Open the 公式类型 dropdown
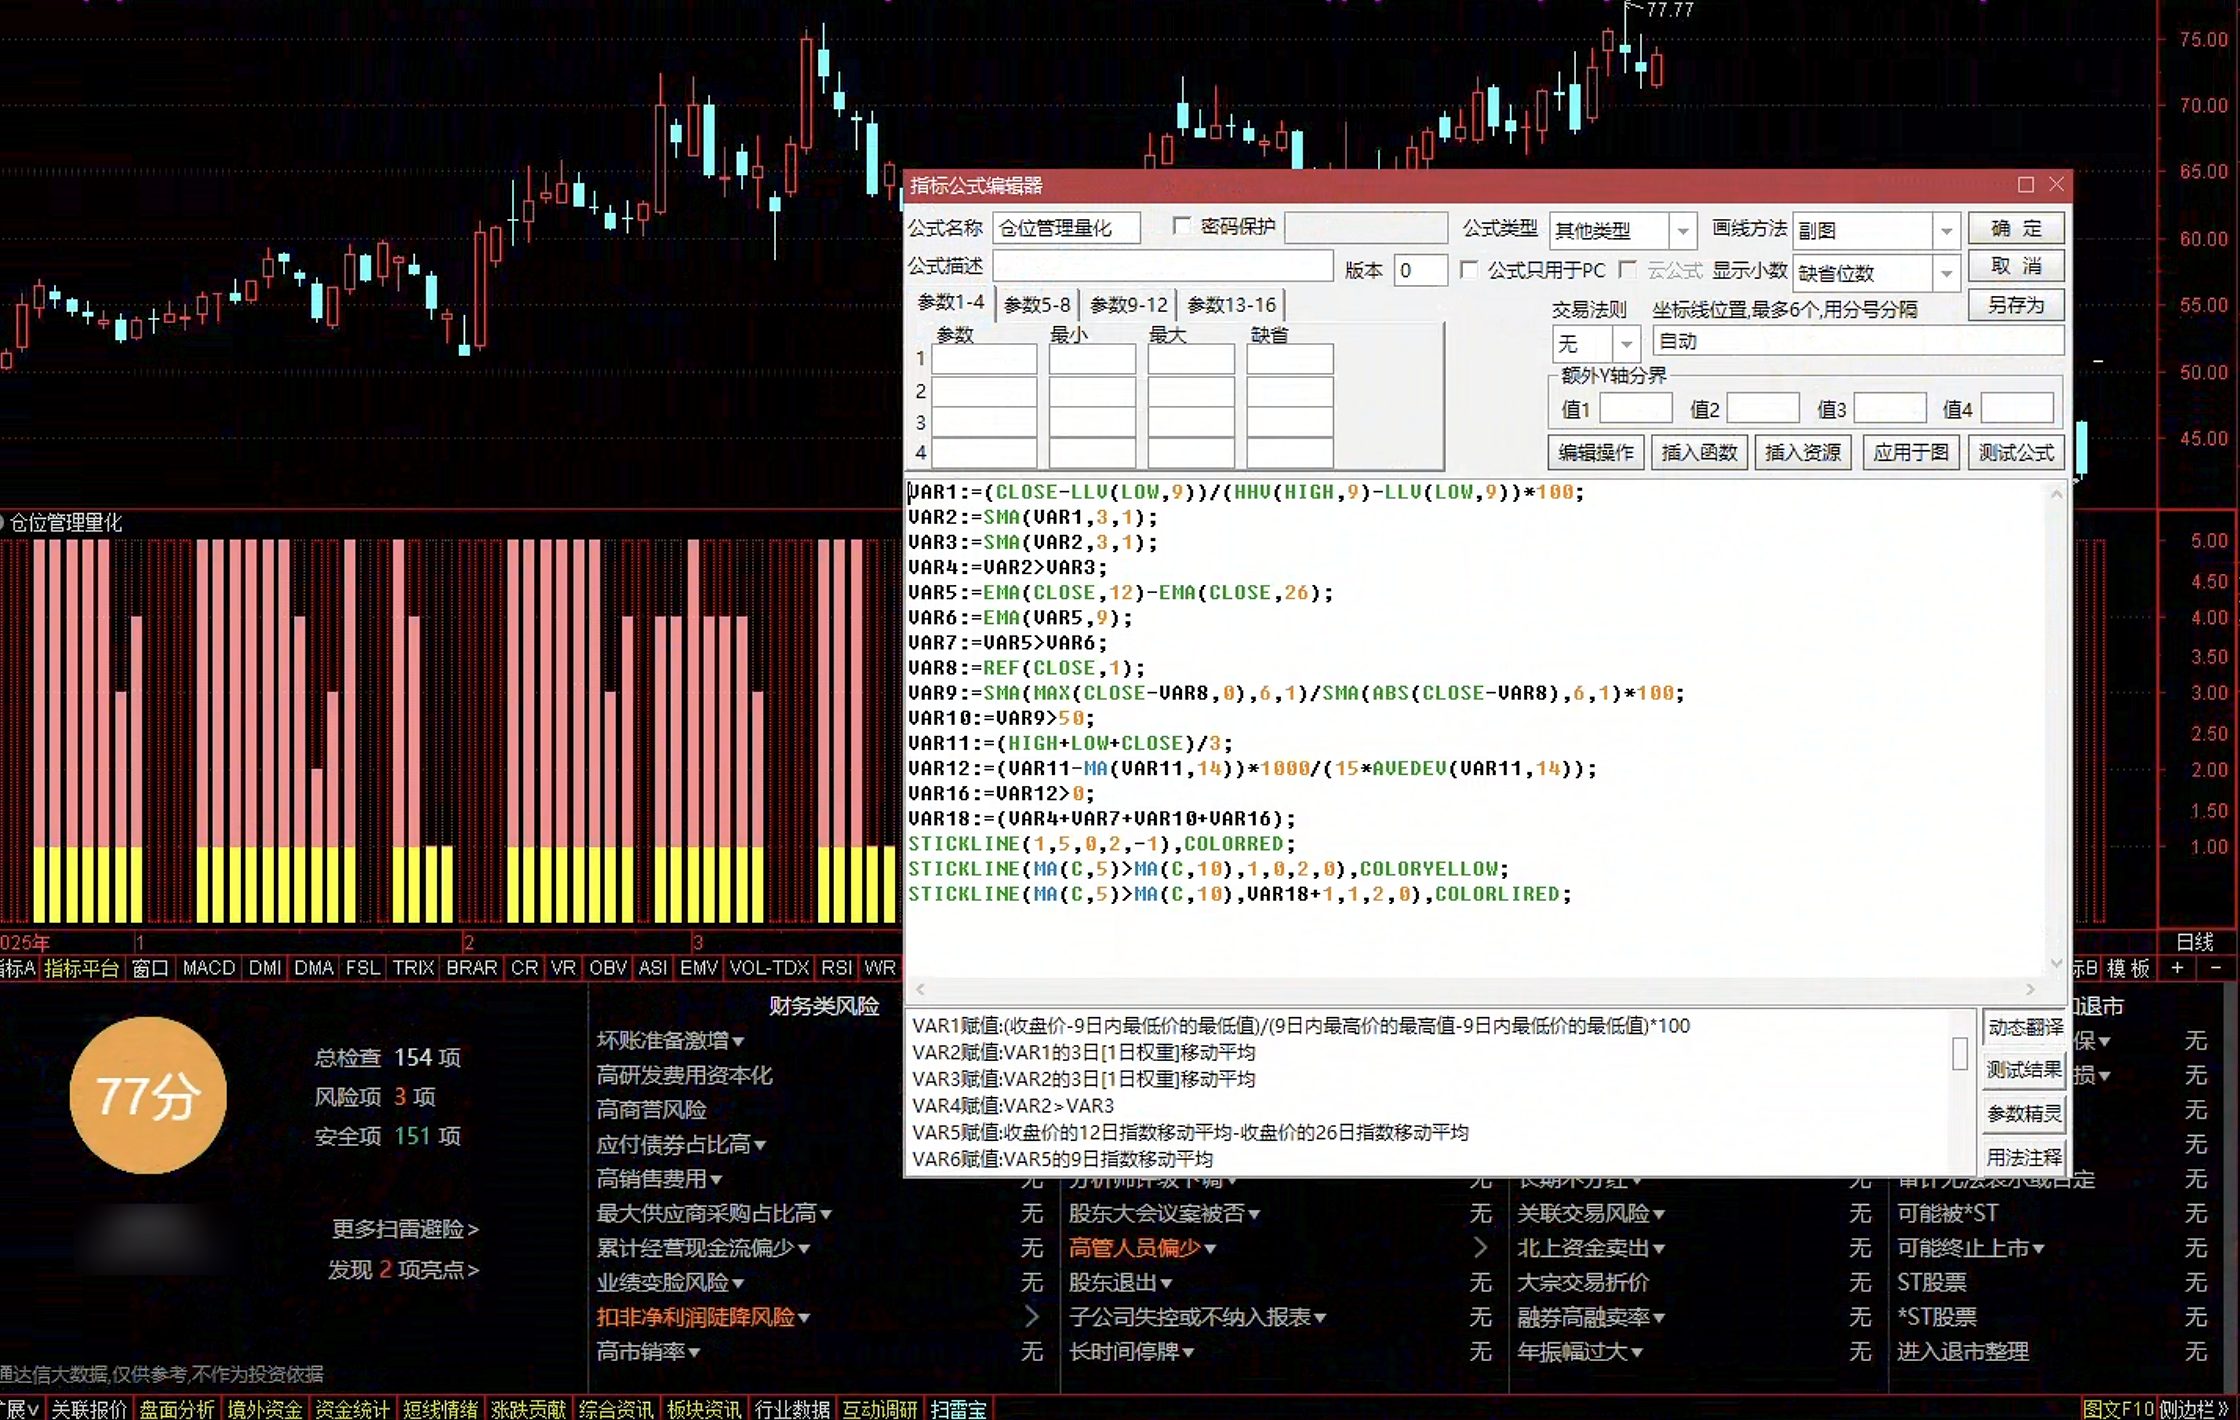 1683,231
